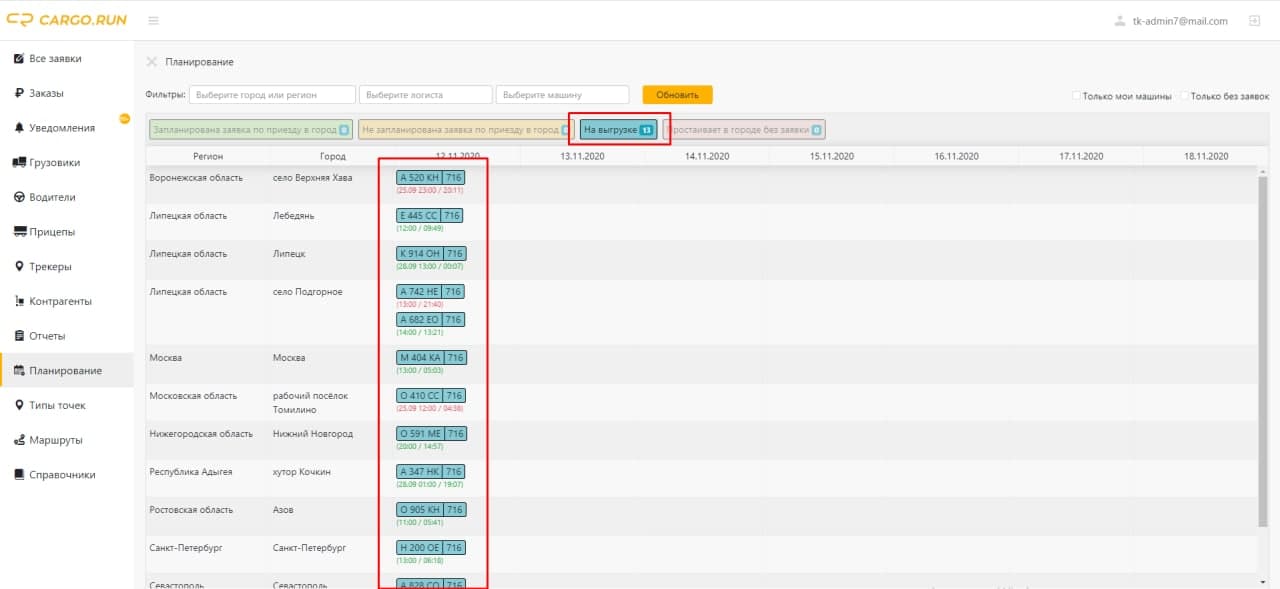Toggle the На выгрузке status filter
Screen dimensions: 1280x589
[619, 130]
